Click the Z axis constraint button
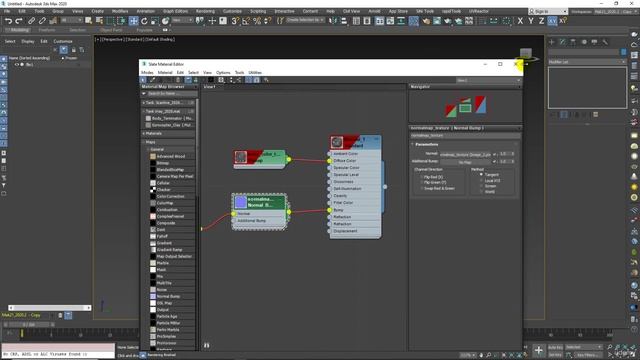This screenshot has width=640, height=360. coord(541,20)
